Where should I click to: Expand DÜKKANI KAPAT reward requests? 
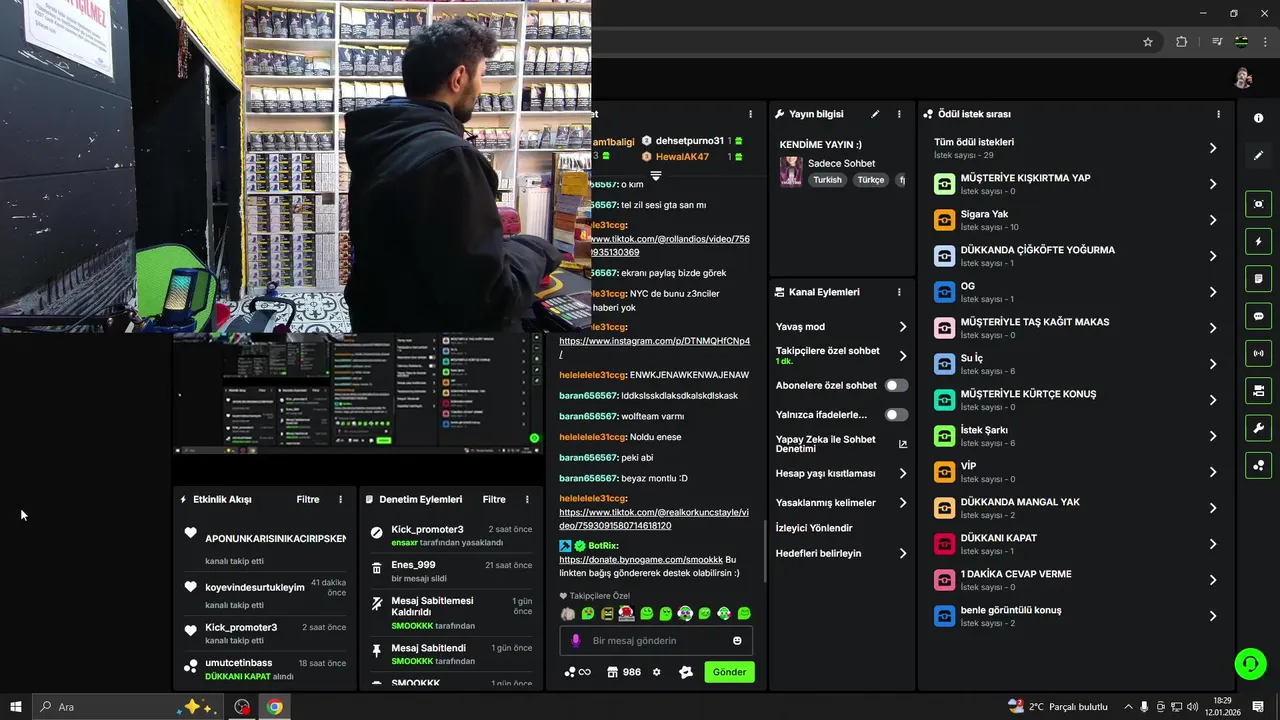[1076, 544]
